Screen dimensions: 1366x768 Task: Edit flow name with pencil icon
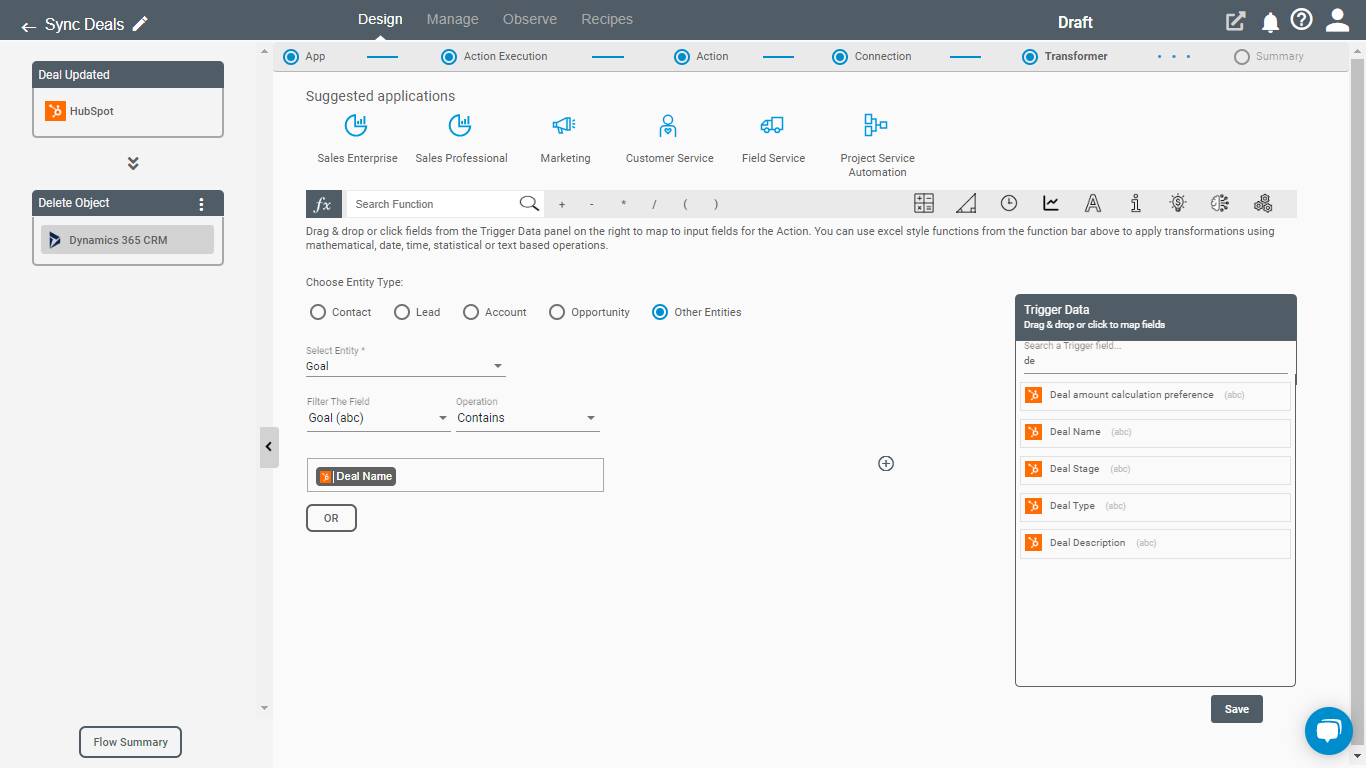pyautogui.click(x=141, y=23)
